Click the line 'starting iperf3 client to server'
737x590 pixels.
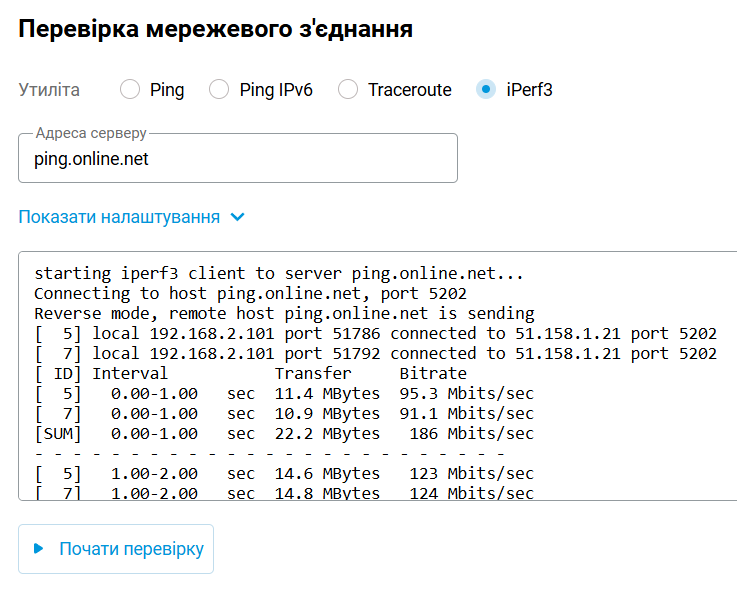click(x=279, y=274)
